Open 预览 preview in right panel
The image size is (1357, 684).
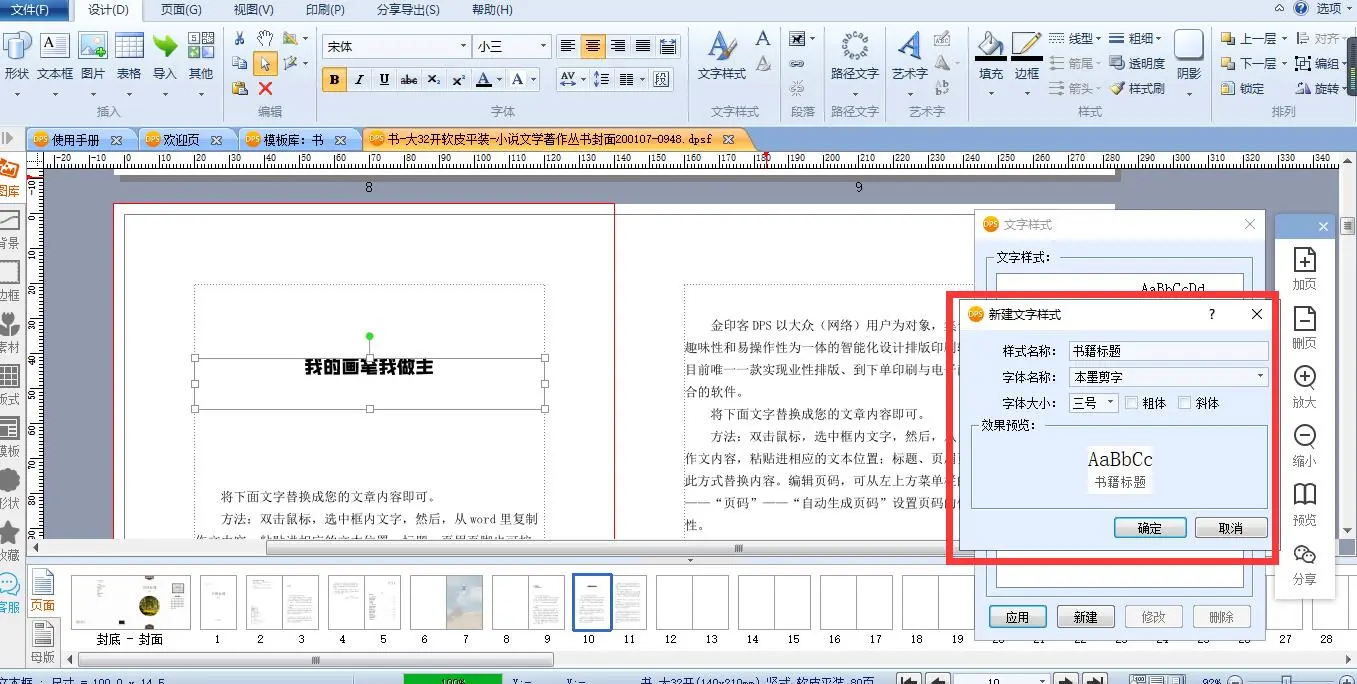1304,503
